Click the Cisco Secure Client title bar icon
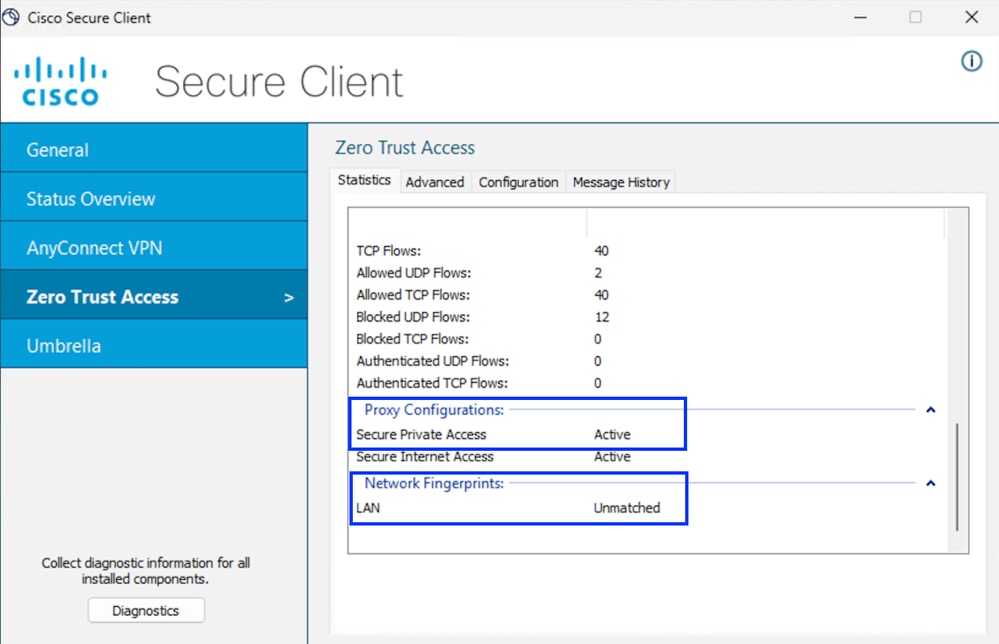This screenshot has width=999, height=644. [11, 17]
